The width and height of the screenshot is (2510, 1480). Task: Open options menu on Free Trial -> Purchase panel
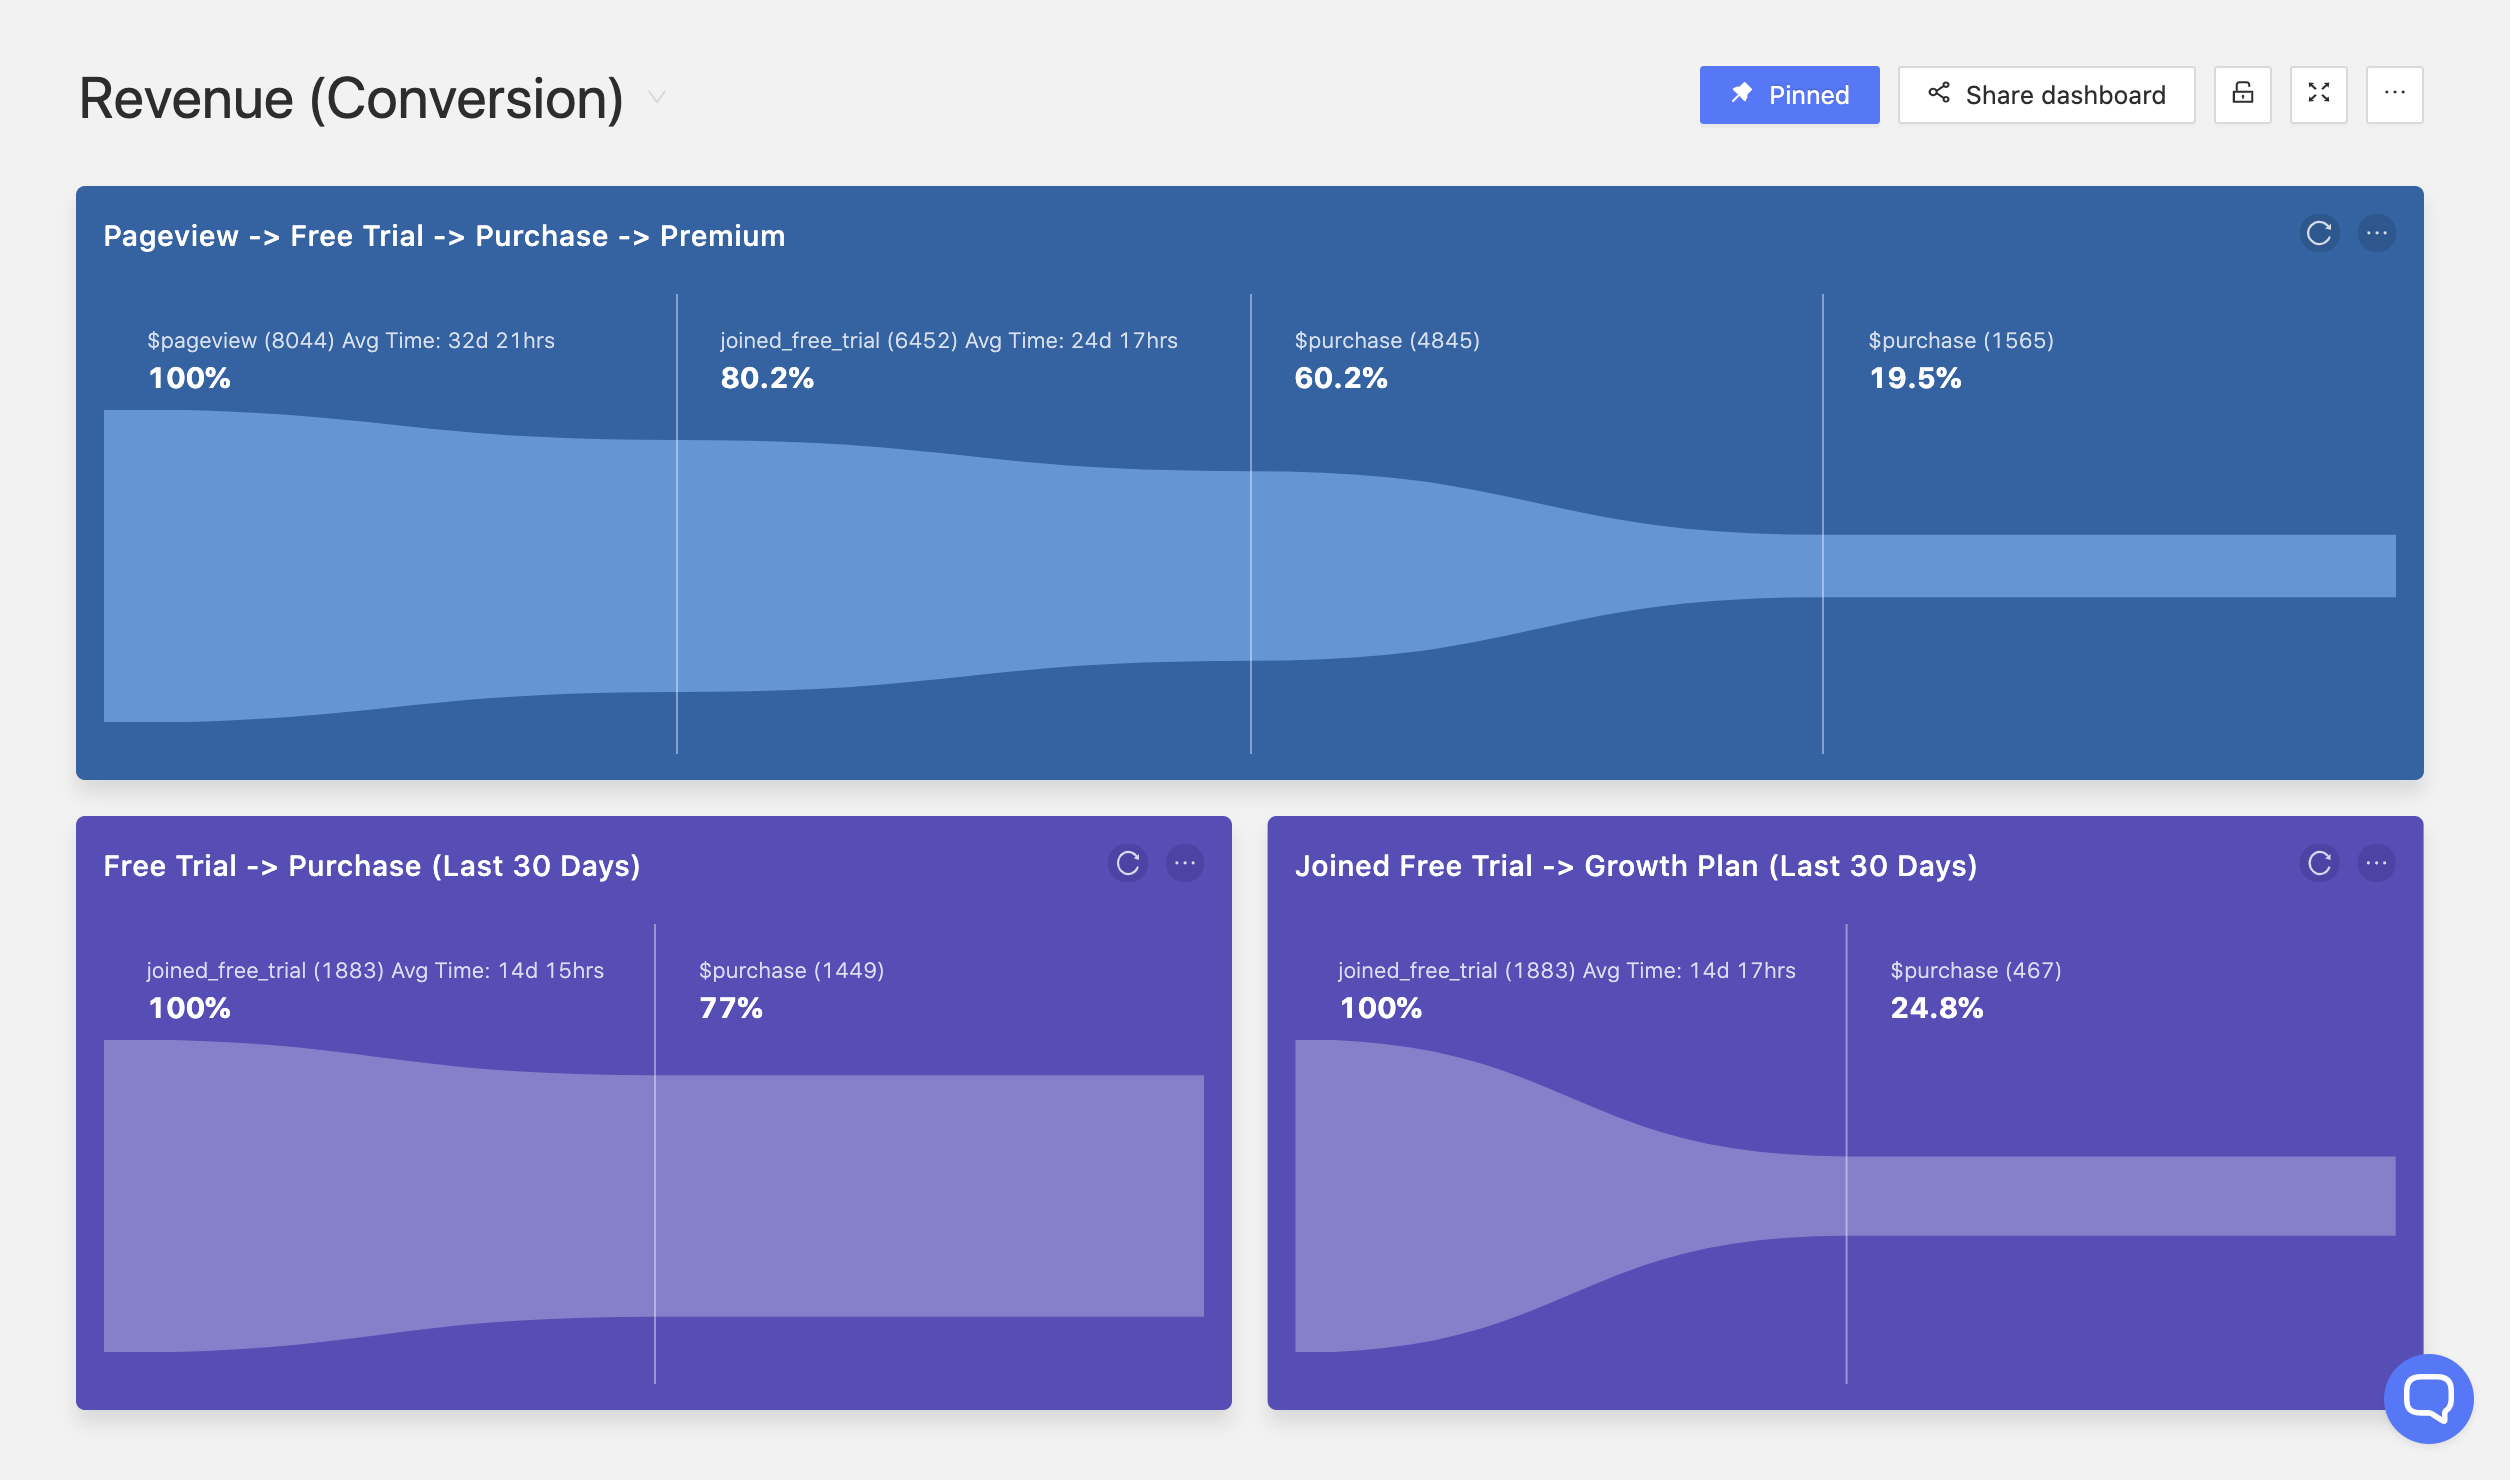pyautogui.click(x=1185, y=864)
